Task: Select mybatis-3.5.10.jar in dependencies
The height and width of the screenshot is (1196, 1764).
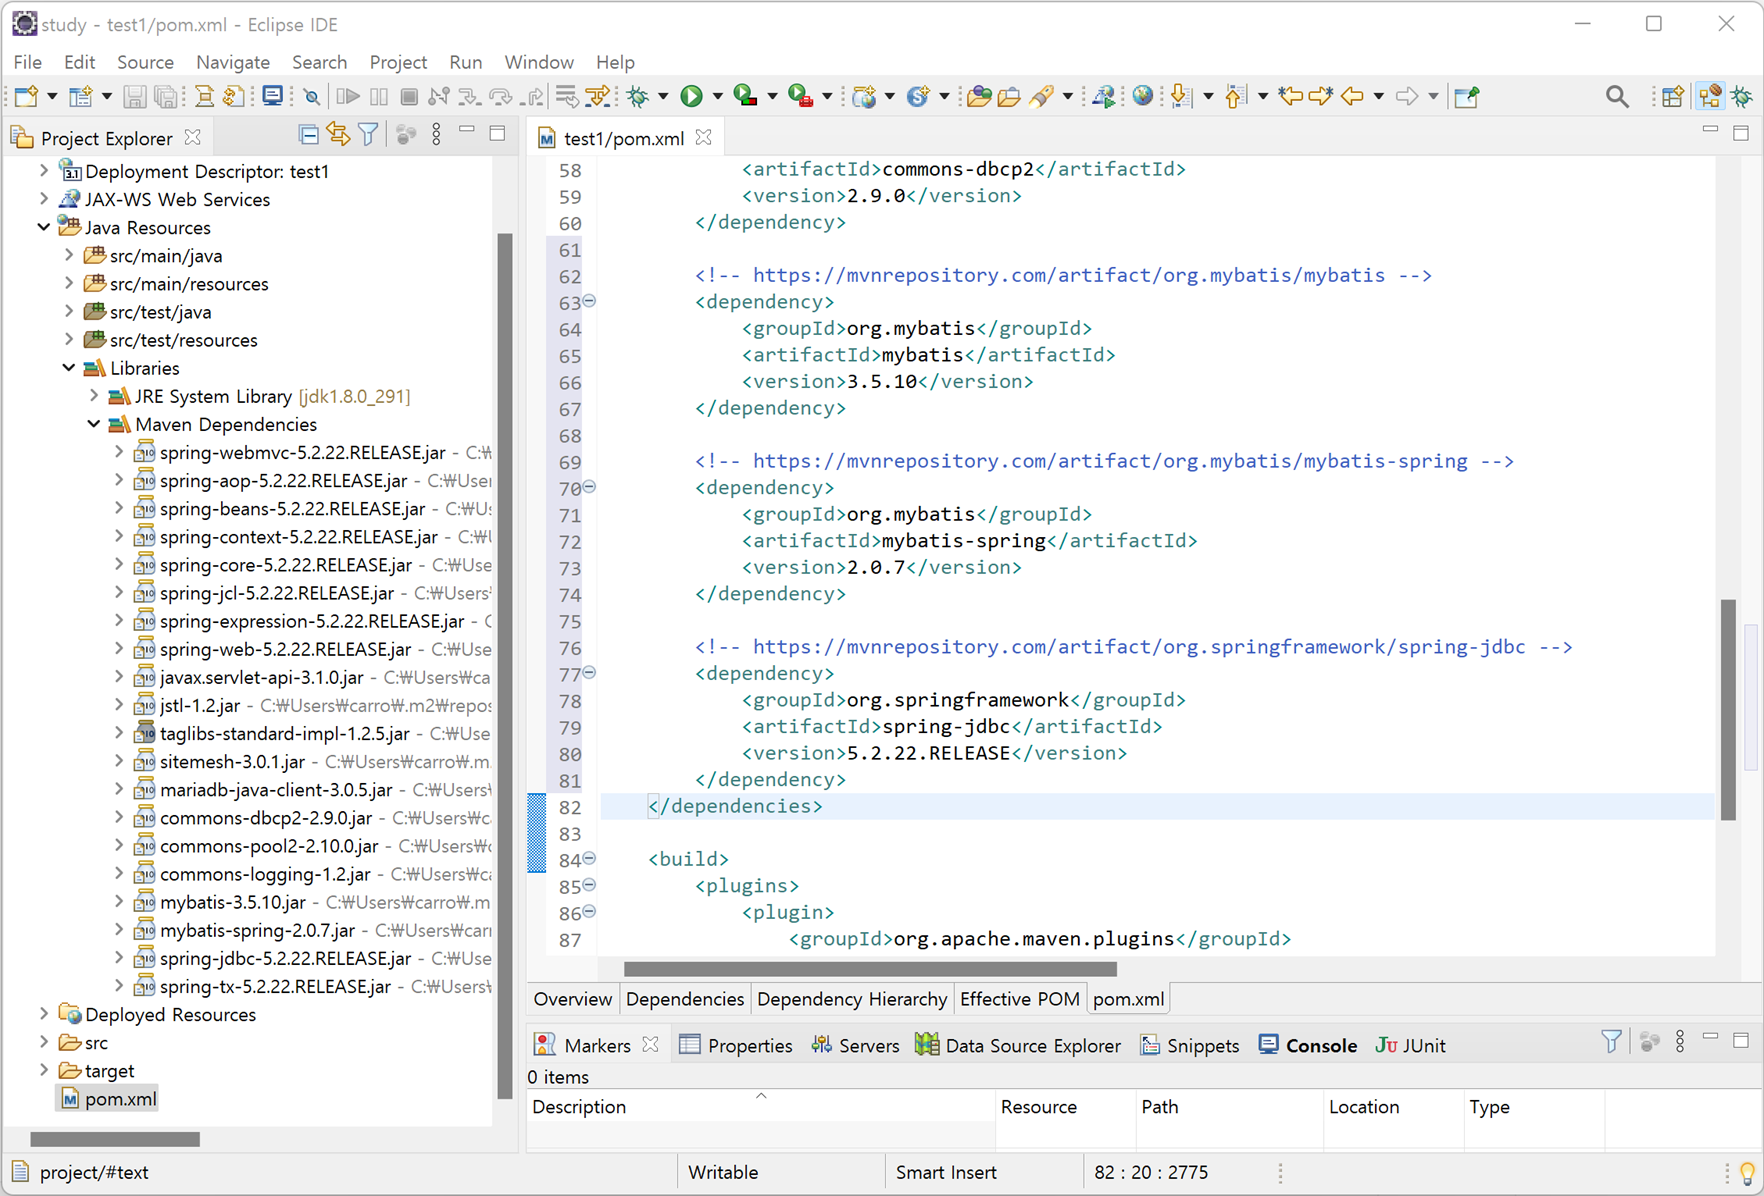Action: click(233, 902)
